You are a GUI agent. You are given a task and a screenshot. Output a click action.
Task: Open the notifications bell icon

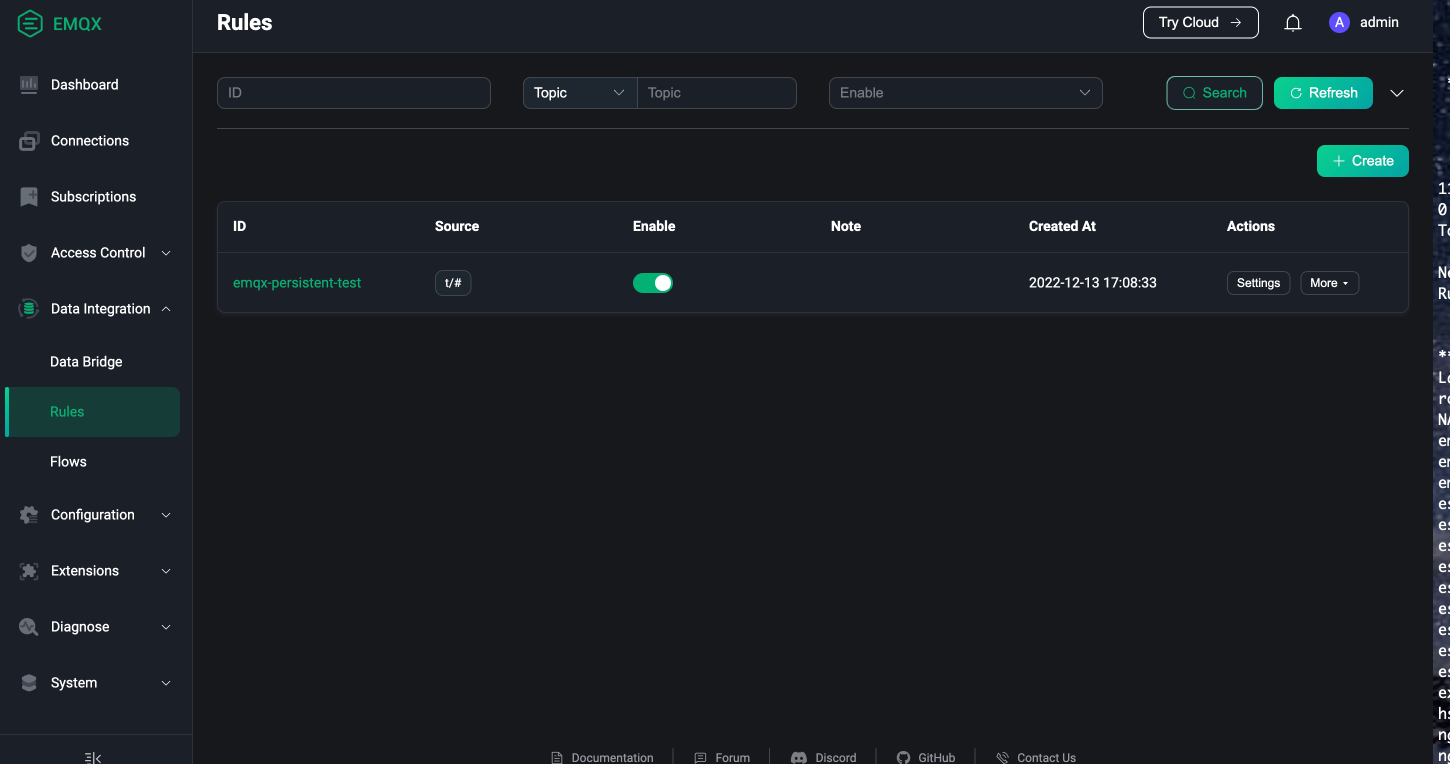[x=1293, y=23]
